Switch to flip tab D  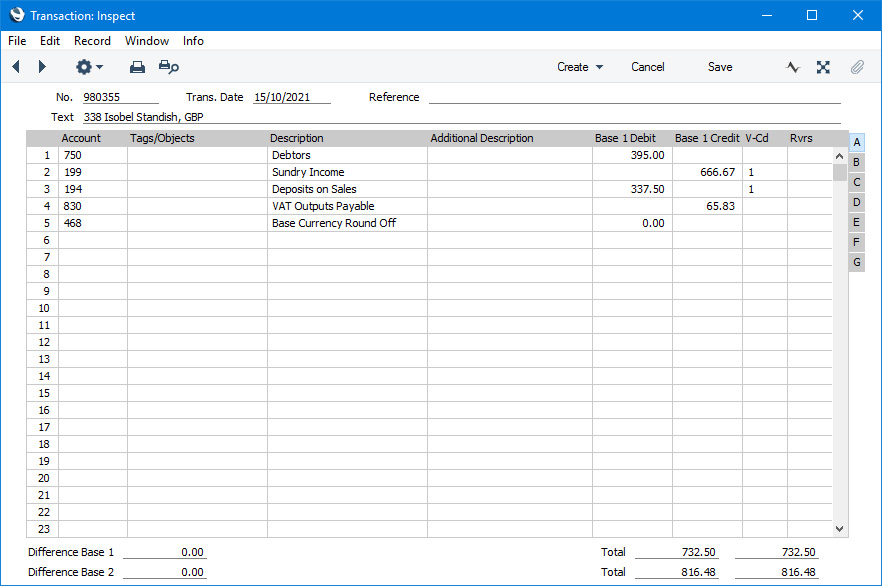click(857, 202)
